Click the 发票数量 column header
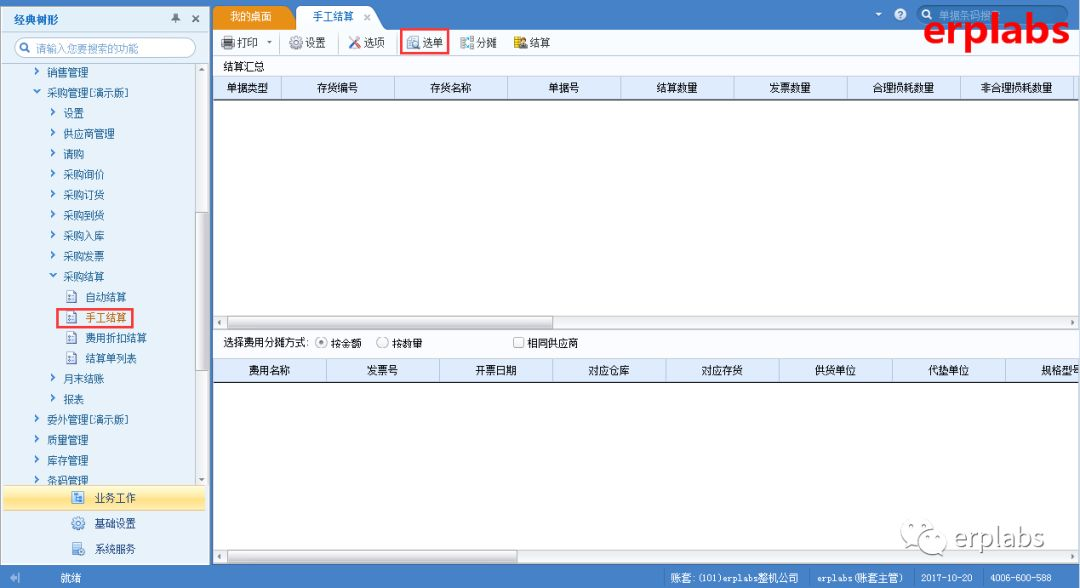 790,88
